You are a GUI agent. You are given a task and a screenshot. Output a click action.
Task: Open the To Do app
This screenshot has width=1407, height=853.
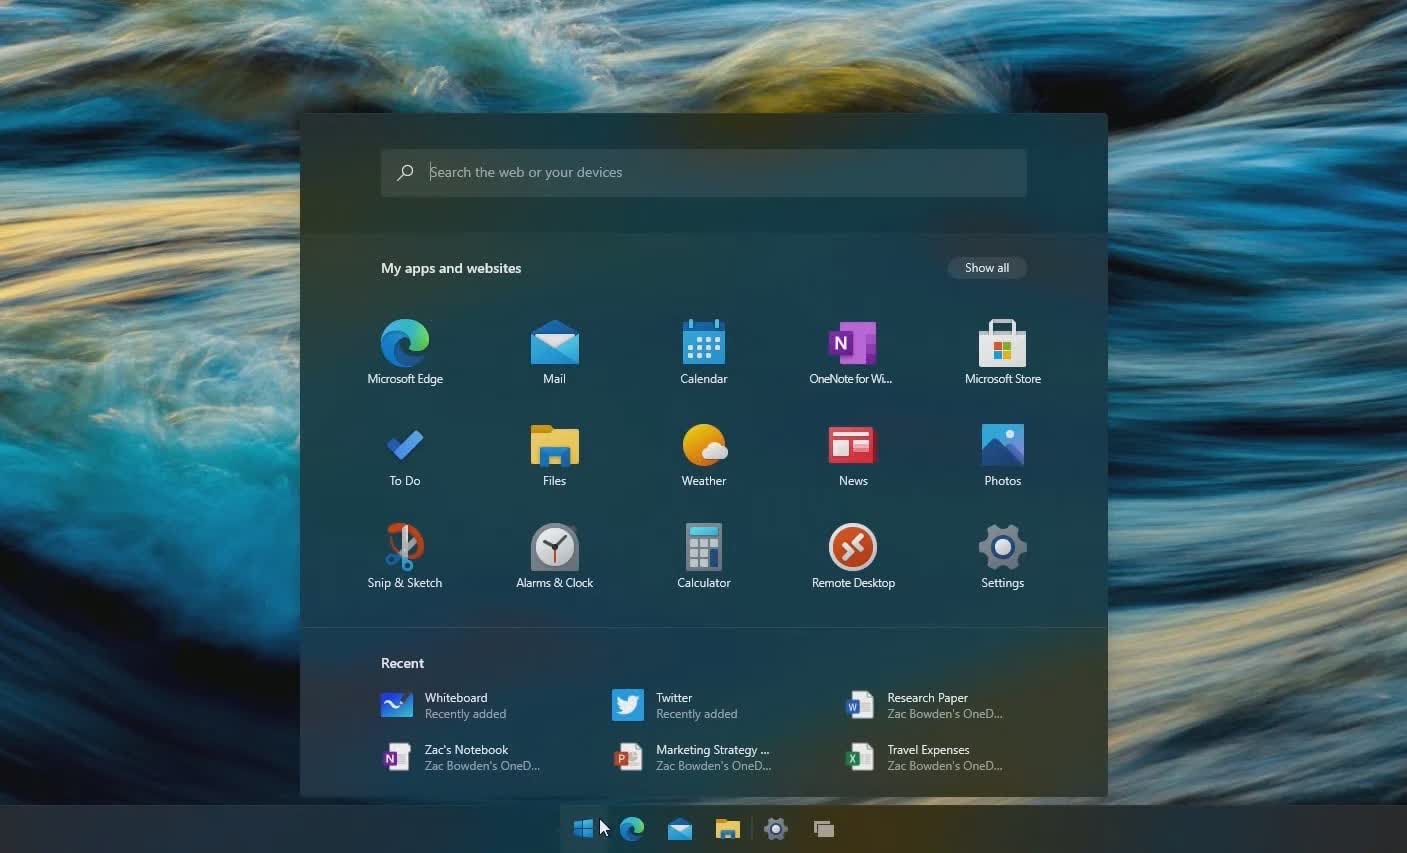[x=405, y=455]
